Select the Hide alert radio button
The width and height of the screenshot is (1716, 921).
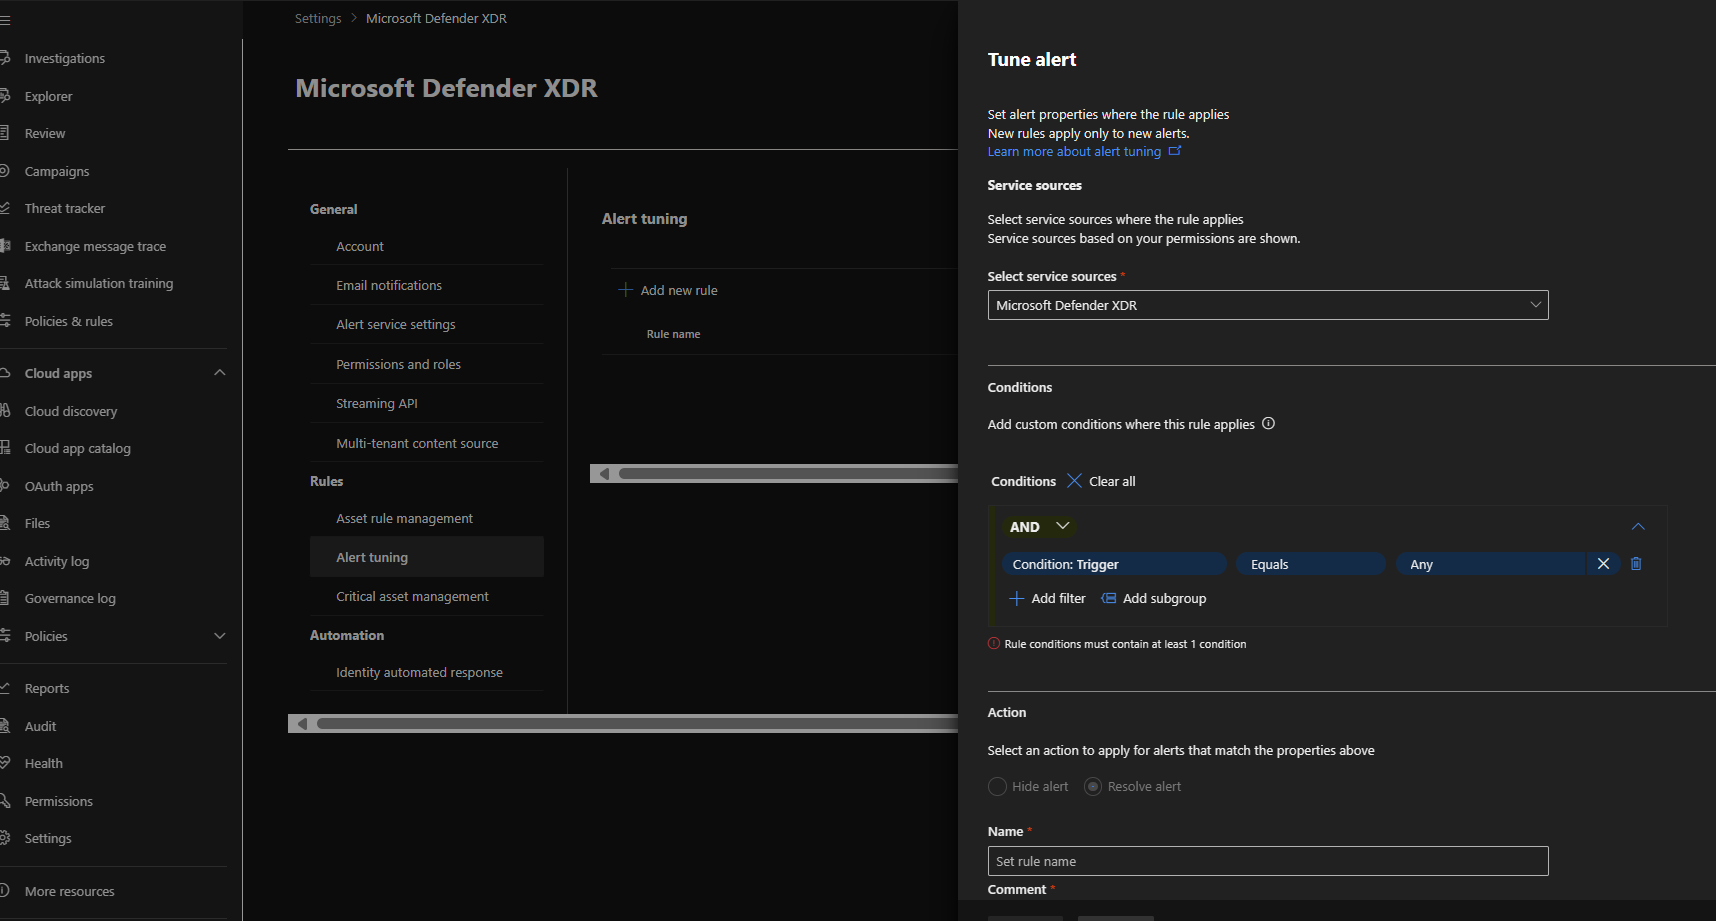click(997, 787)
